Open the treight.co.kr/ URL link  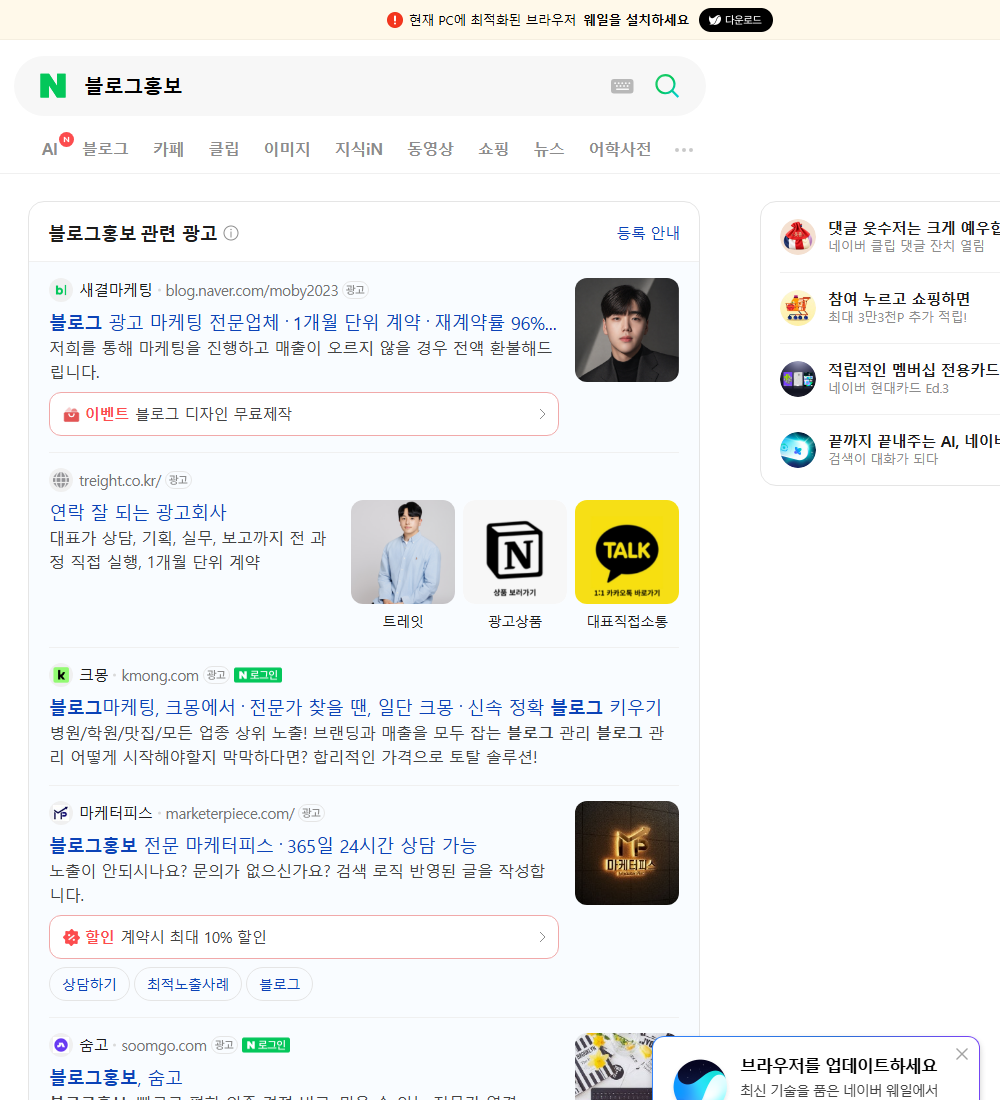tap(120, 481)
